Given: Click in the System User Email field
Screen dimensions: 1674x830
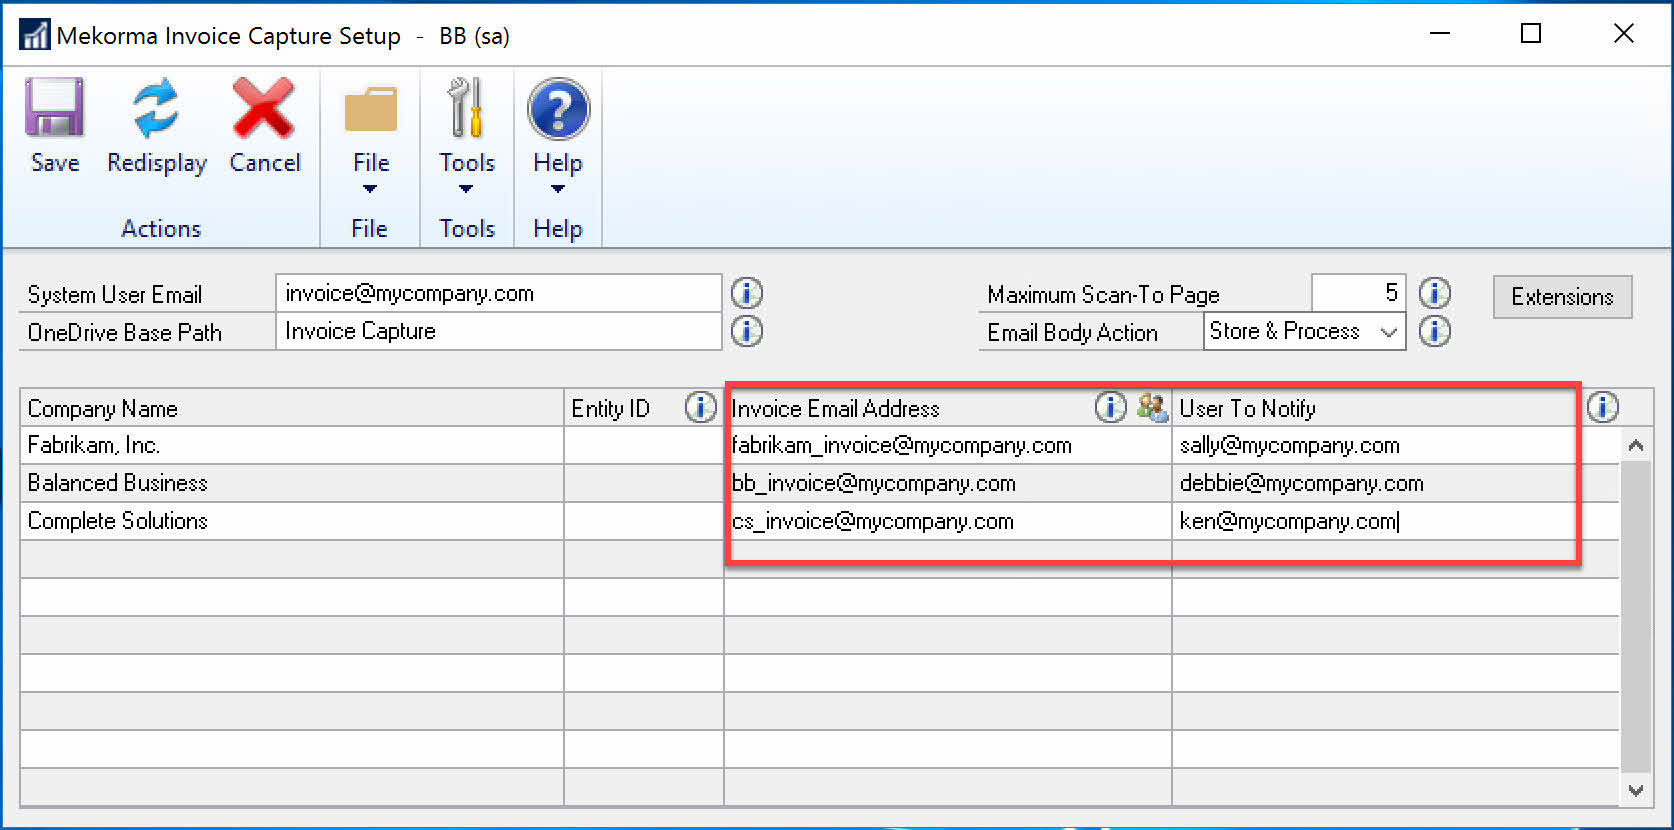Looking at the screenshot, I should 498,293.
